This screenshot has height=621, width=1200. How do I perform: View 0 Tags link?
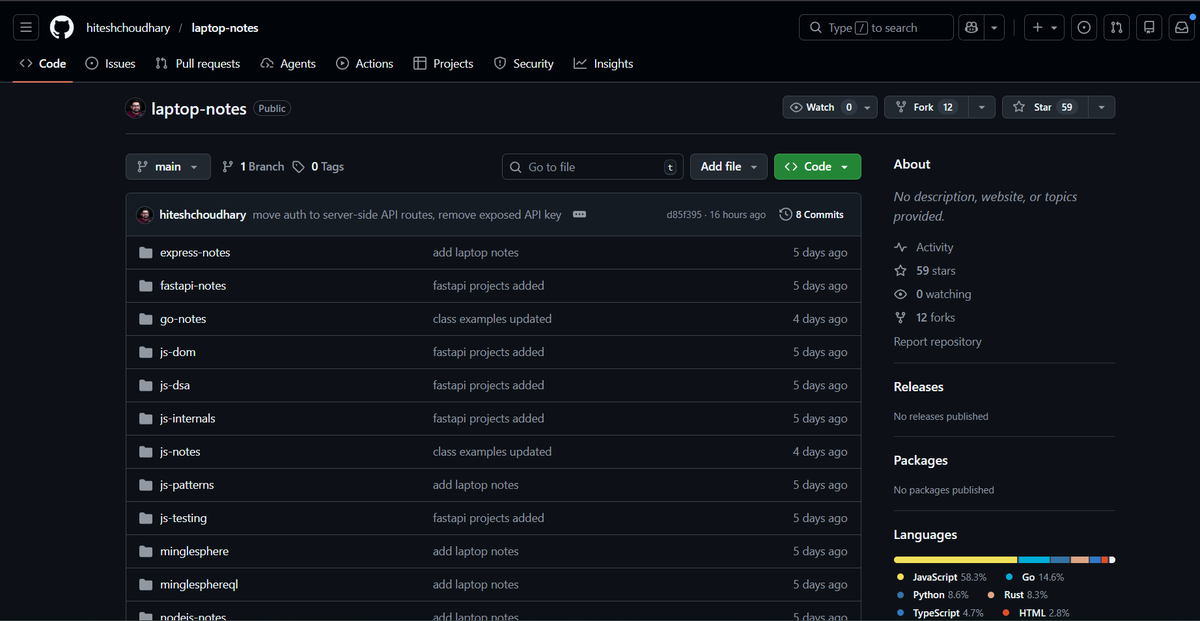[x=318, y=167]
